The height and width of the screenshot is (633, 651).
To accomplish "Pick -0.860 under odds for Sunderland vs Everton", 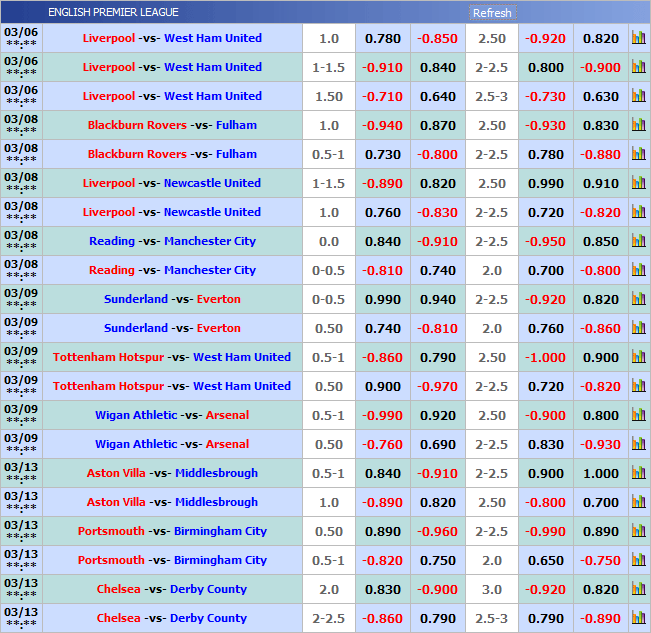I will [601, 329].
